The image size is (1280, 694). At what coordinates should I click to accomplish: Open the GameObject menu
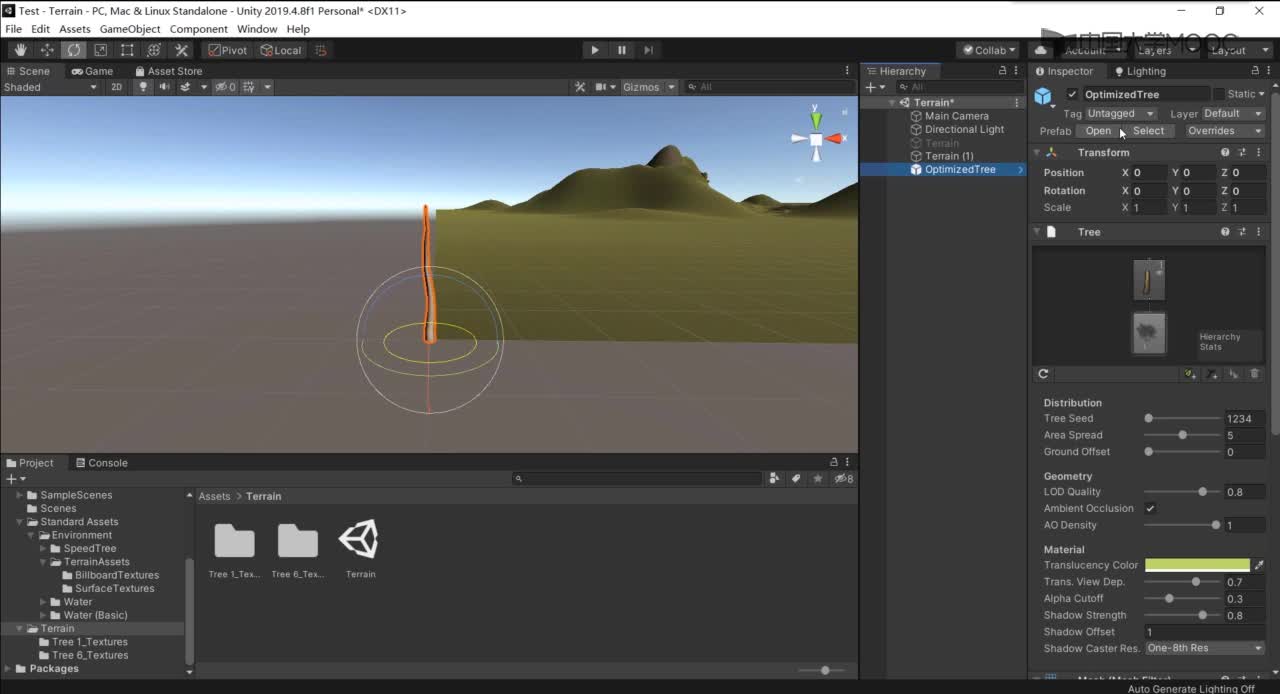tap(130, 29)
